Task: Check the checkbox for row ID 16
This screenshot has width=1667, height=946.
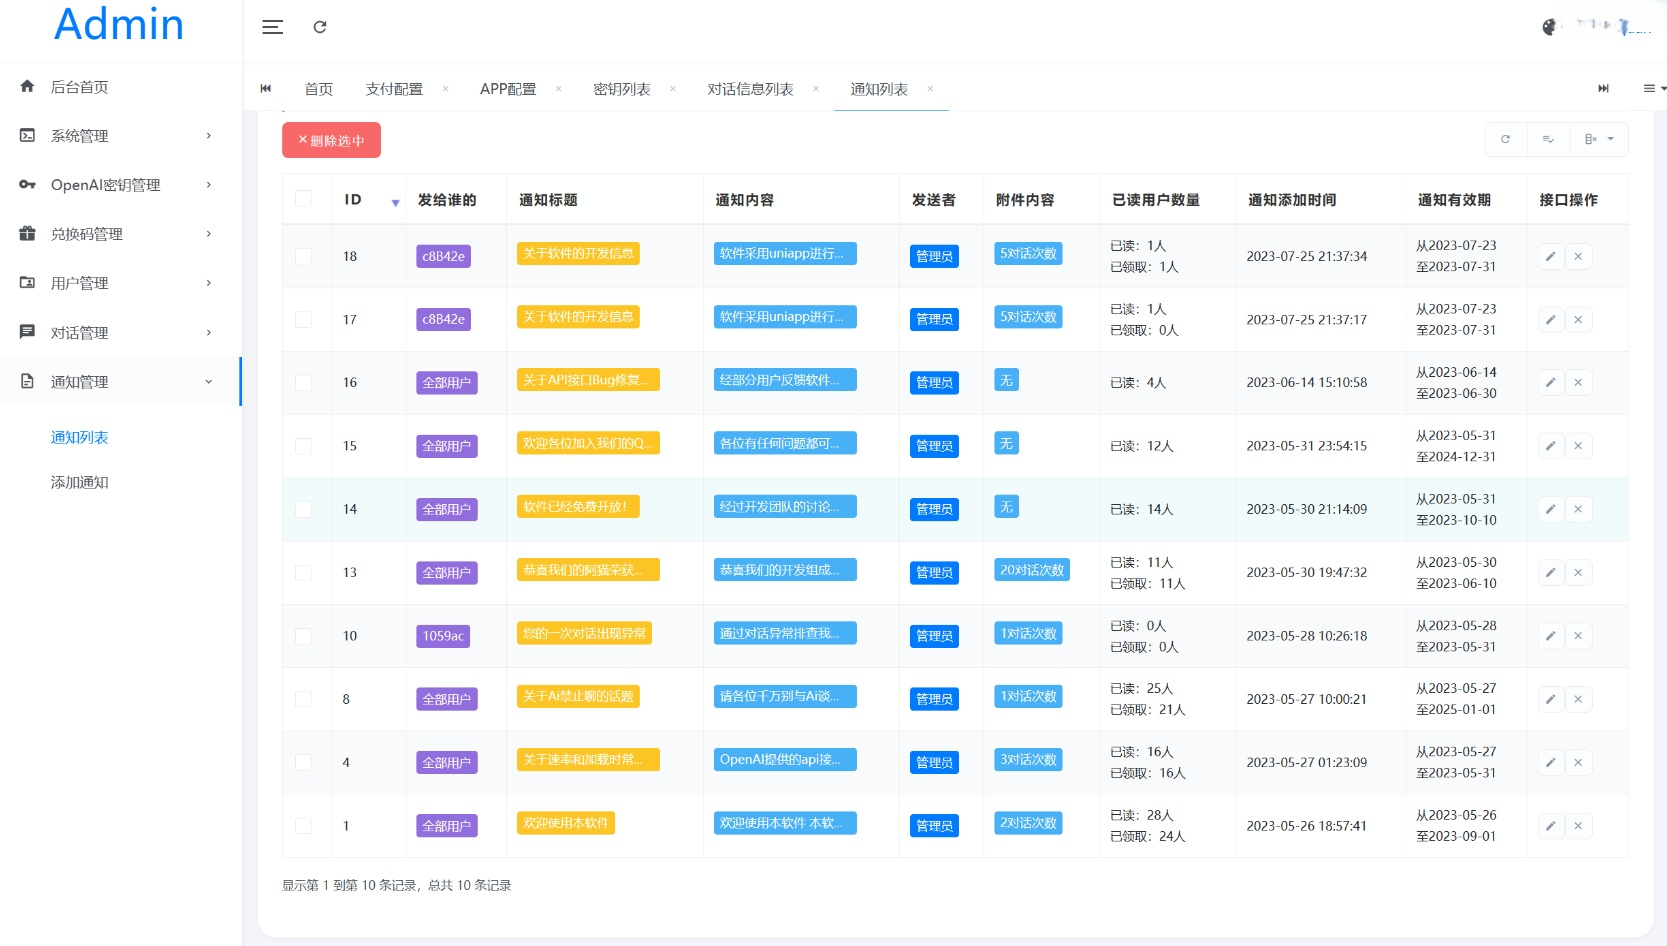Action: pyautogui.click(x=303, y=383)
